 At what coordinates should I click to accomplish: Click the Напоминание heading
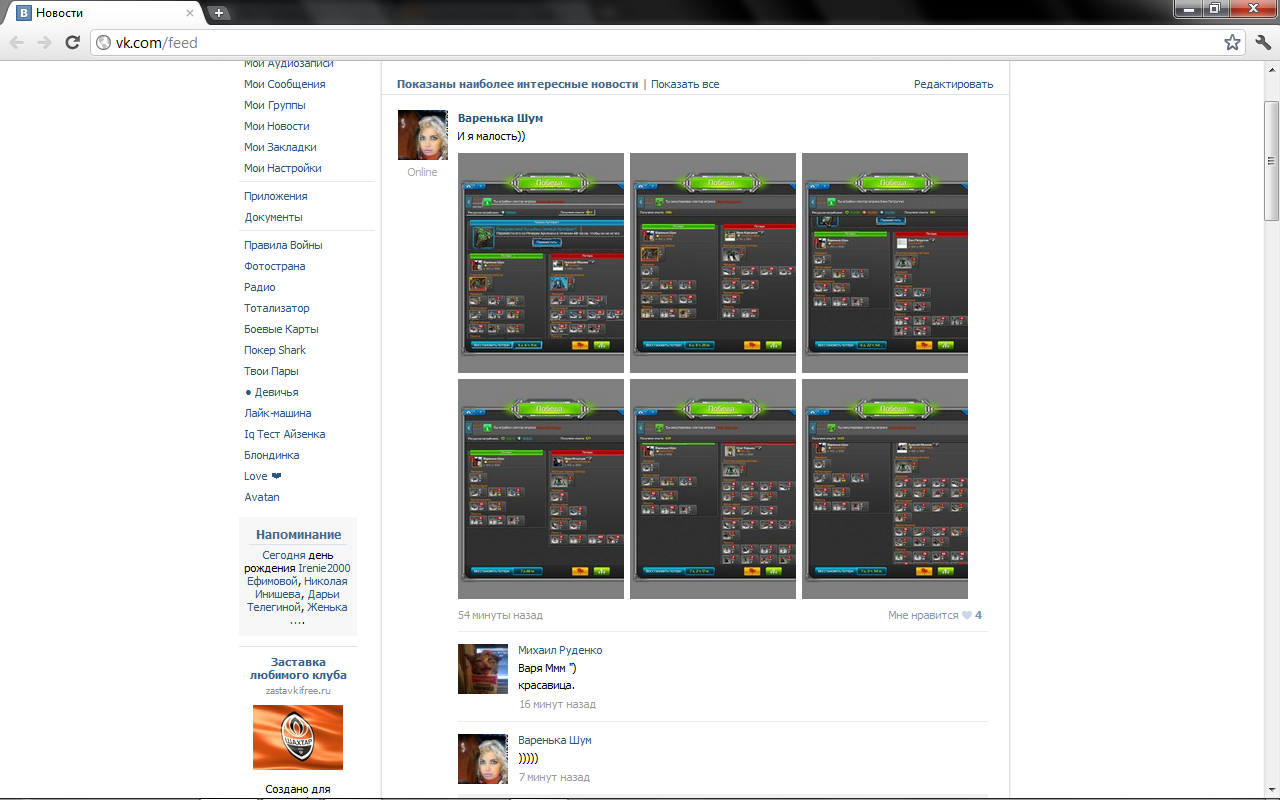click(298, 534)
